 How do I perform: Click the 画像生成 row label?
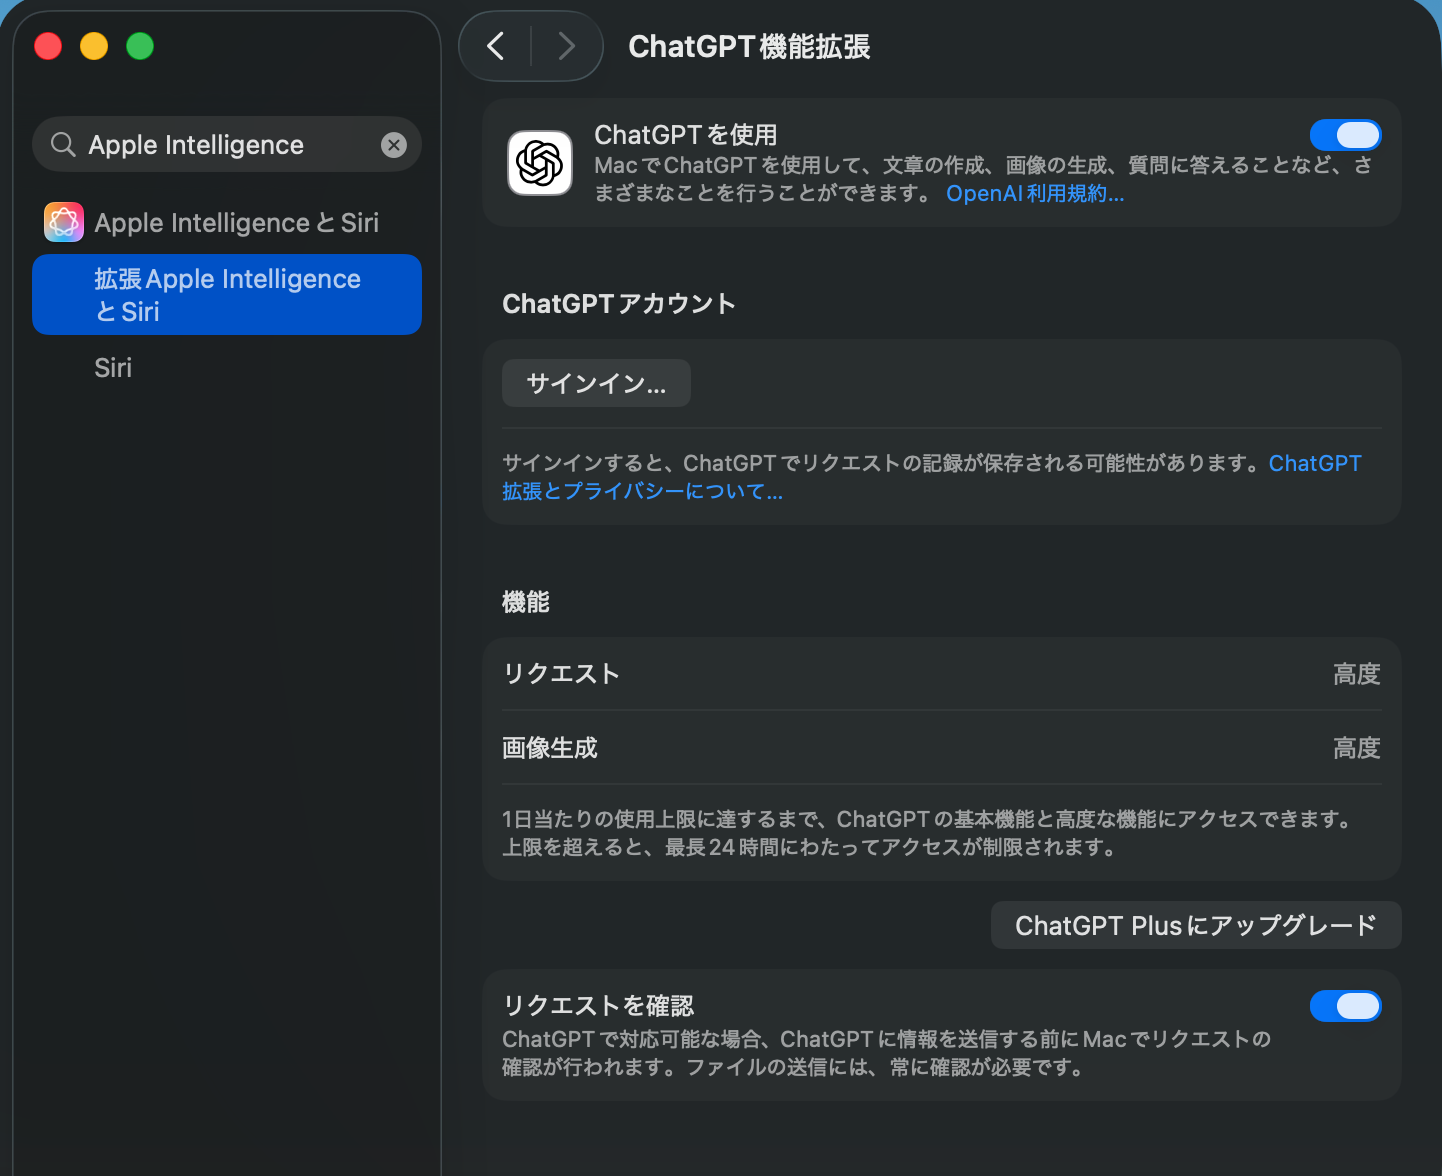[x=550, y=748]
